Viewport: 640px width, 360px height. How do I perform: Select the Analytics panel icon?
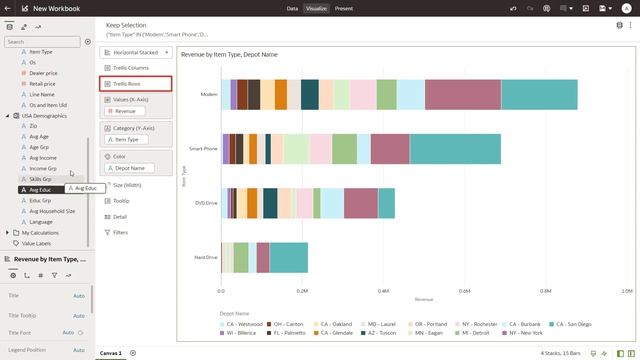(x=38, y=27)
